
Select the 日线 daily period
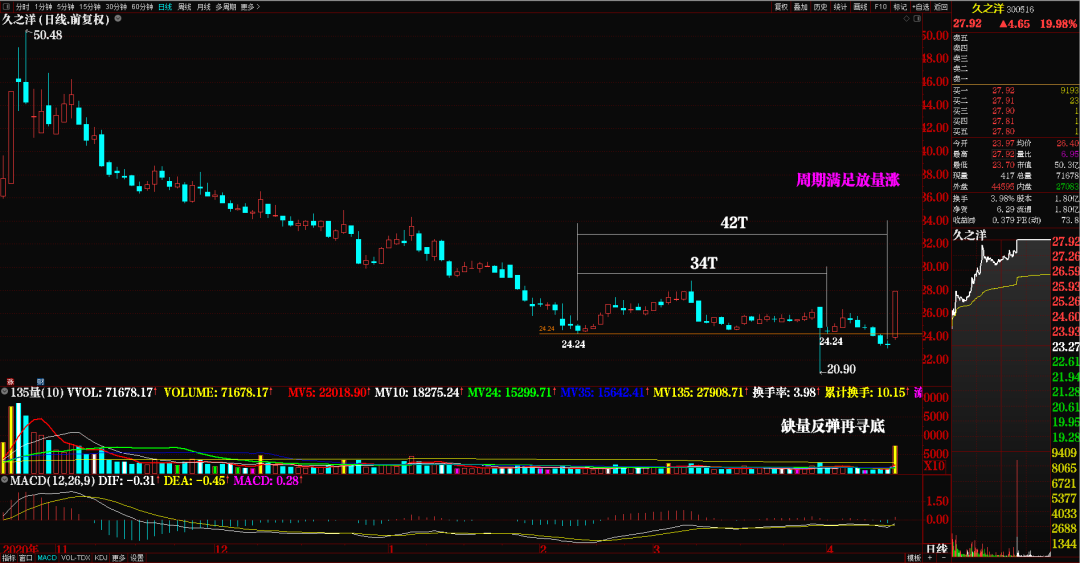[165, 7]
